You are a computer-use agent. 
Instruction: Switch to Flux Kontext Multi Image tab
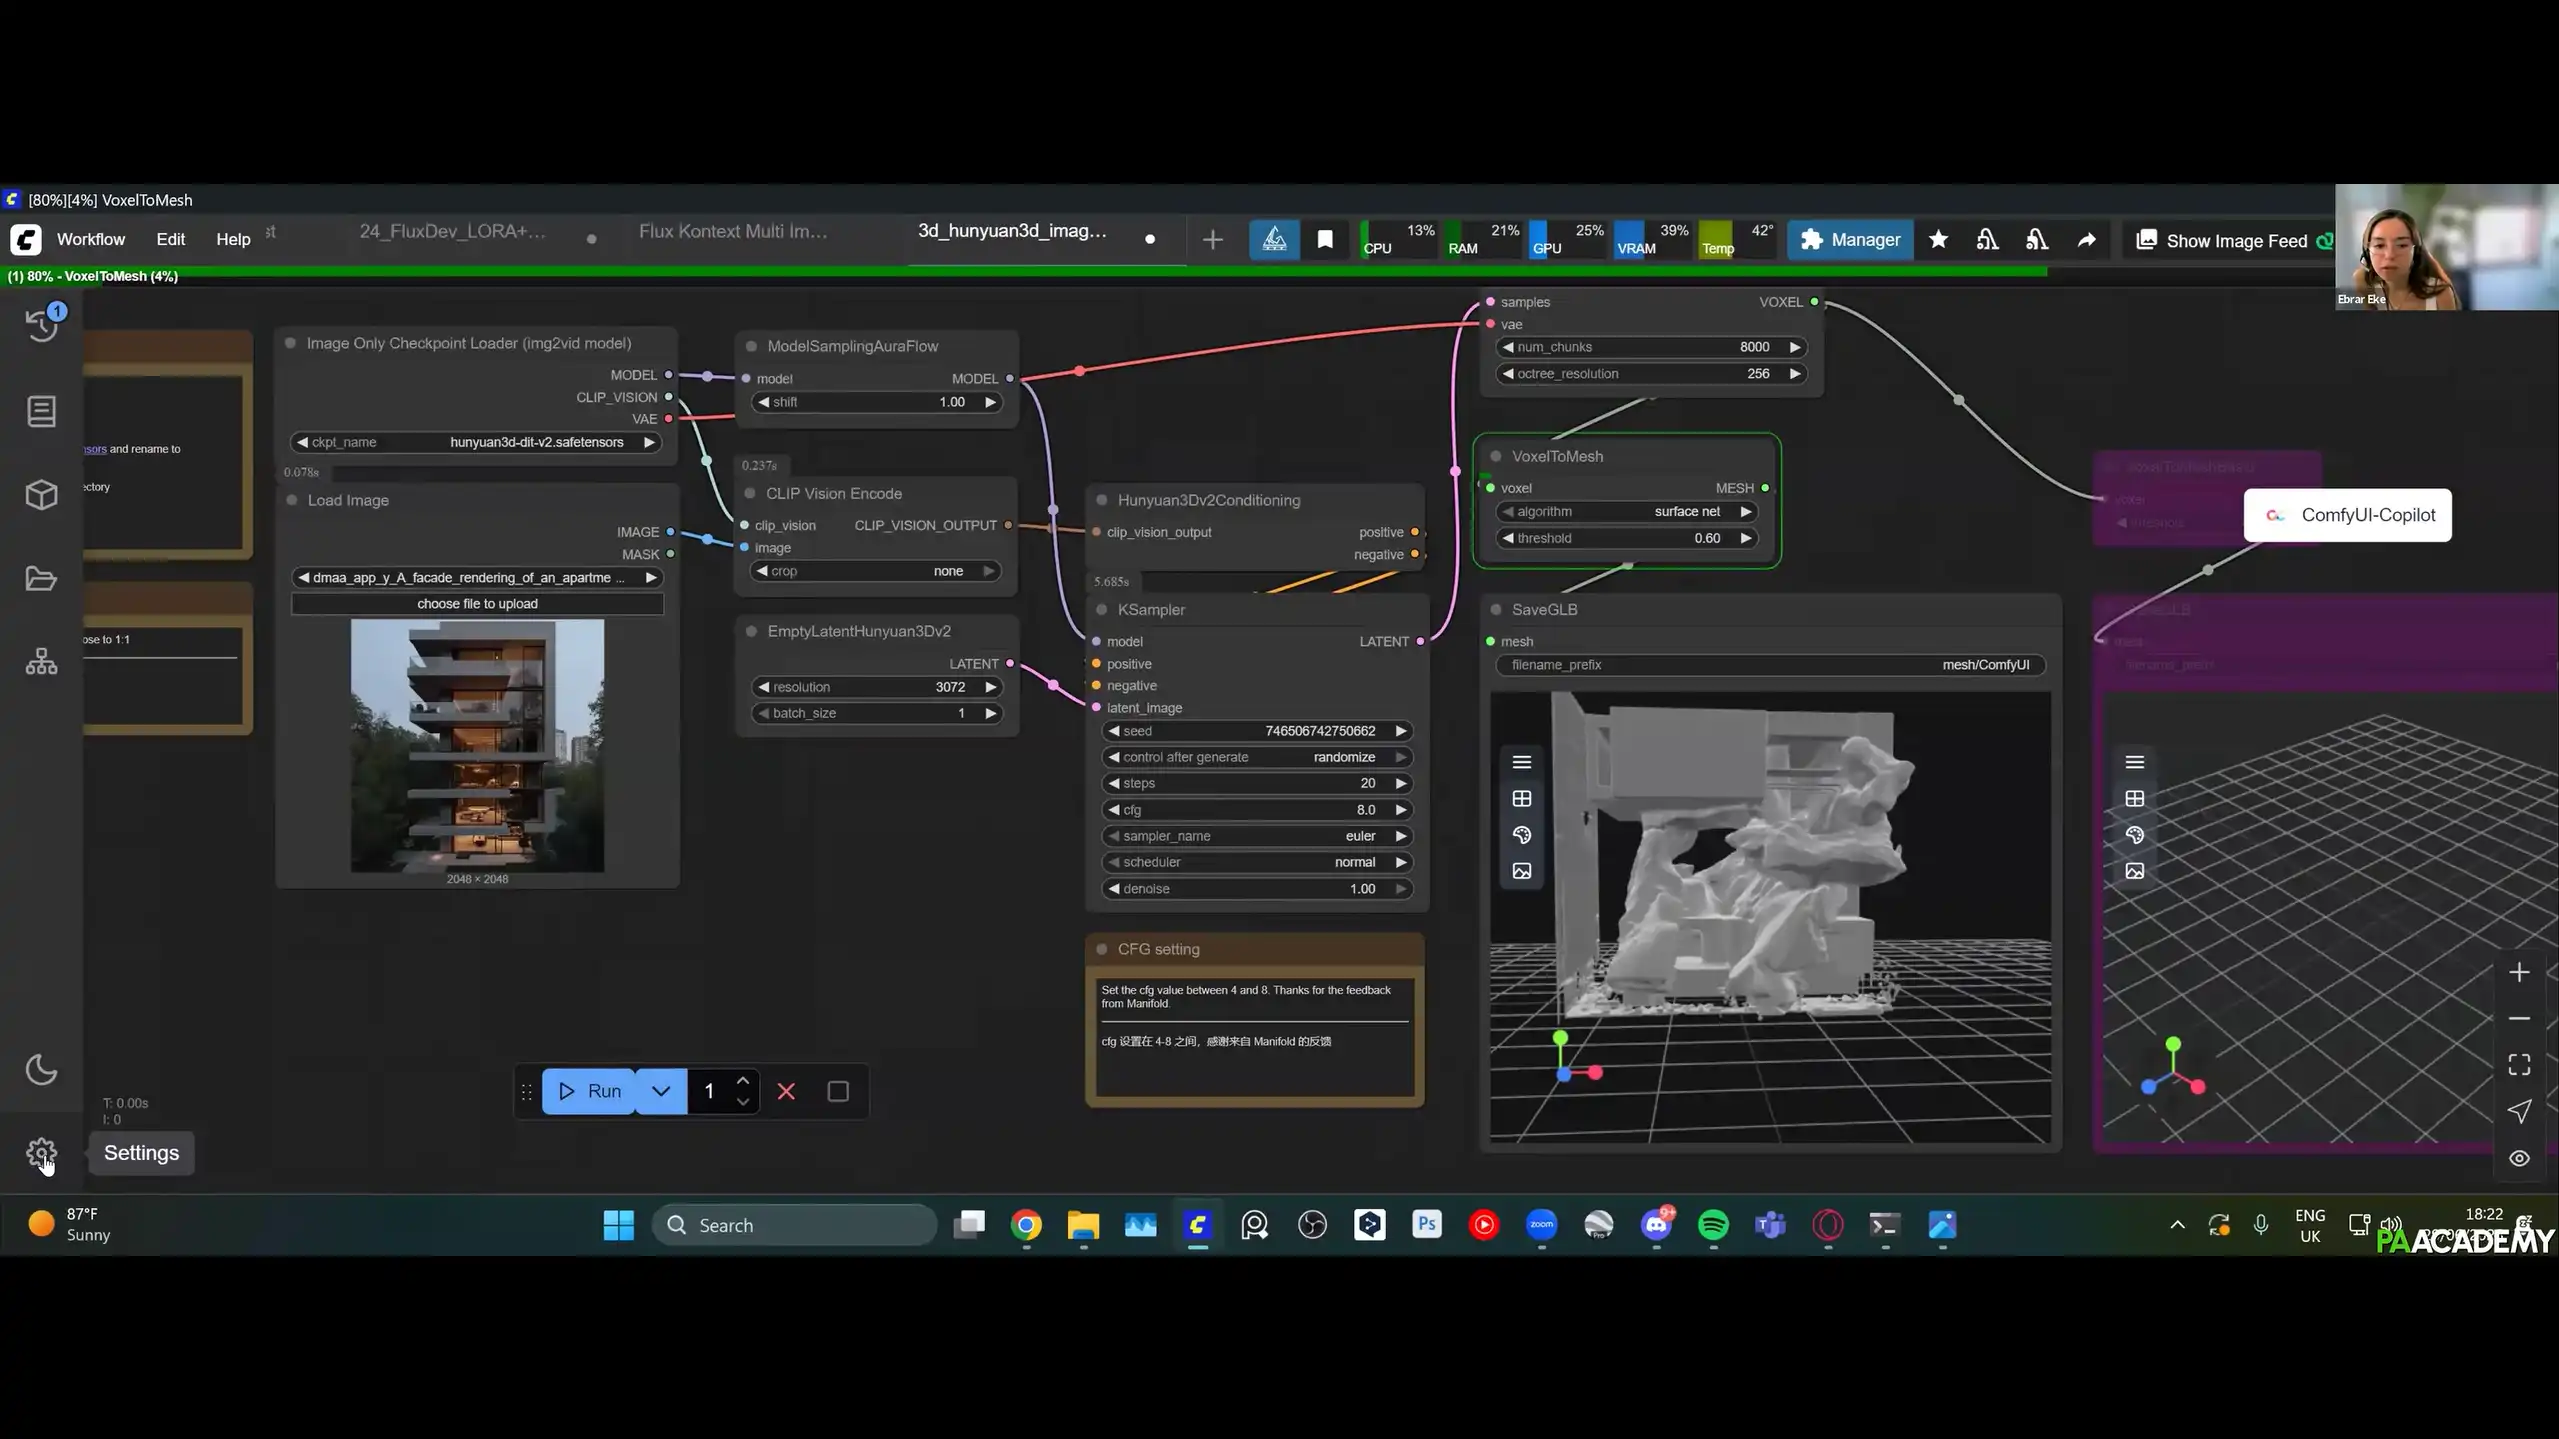click(x=733, y=231)
